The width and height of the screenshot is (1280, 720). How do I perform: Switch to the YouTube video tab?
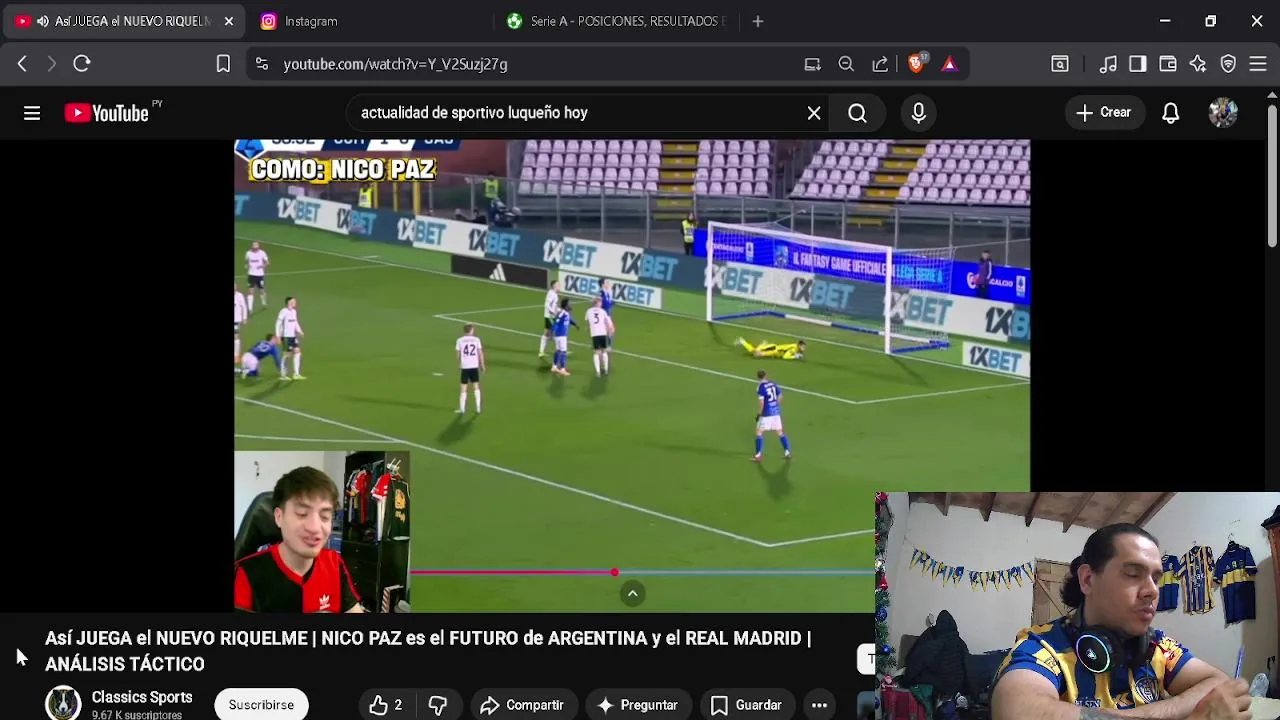point(122,21)
